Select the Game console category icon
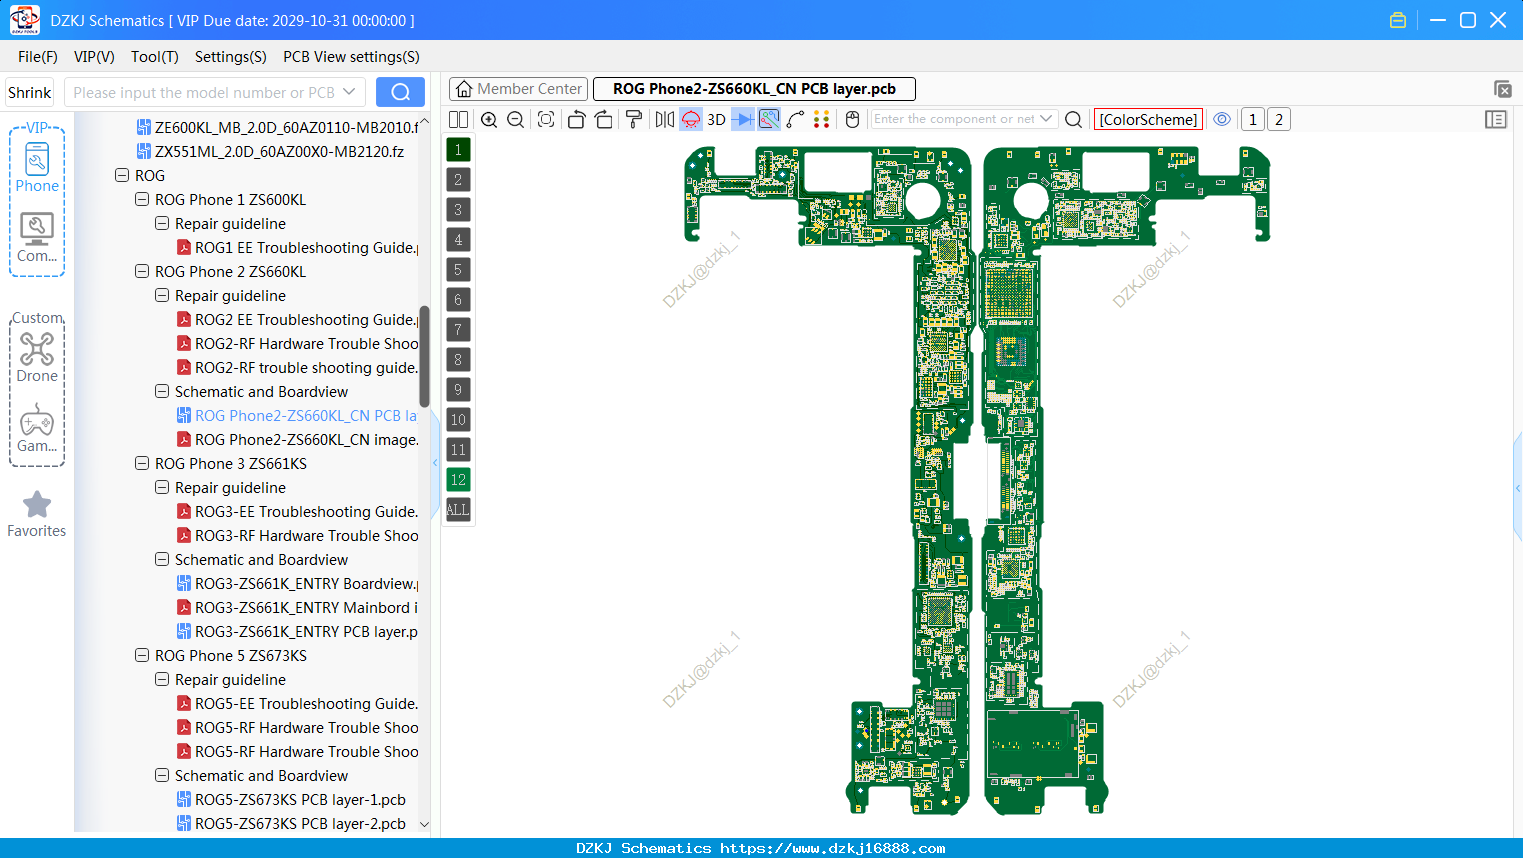Screen dimensions: 1523x858 point(37,428)
